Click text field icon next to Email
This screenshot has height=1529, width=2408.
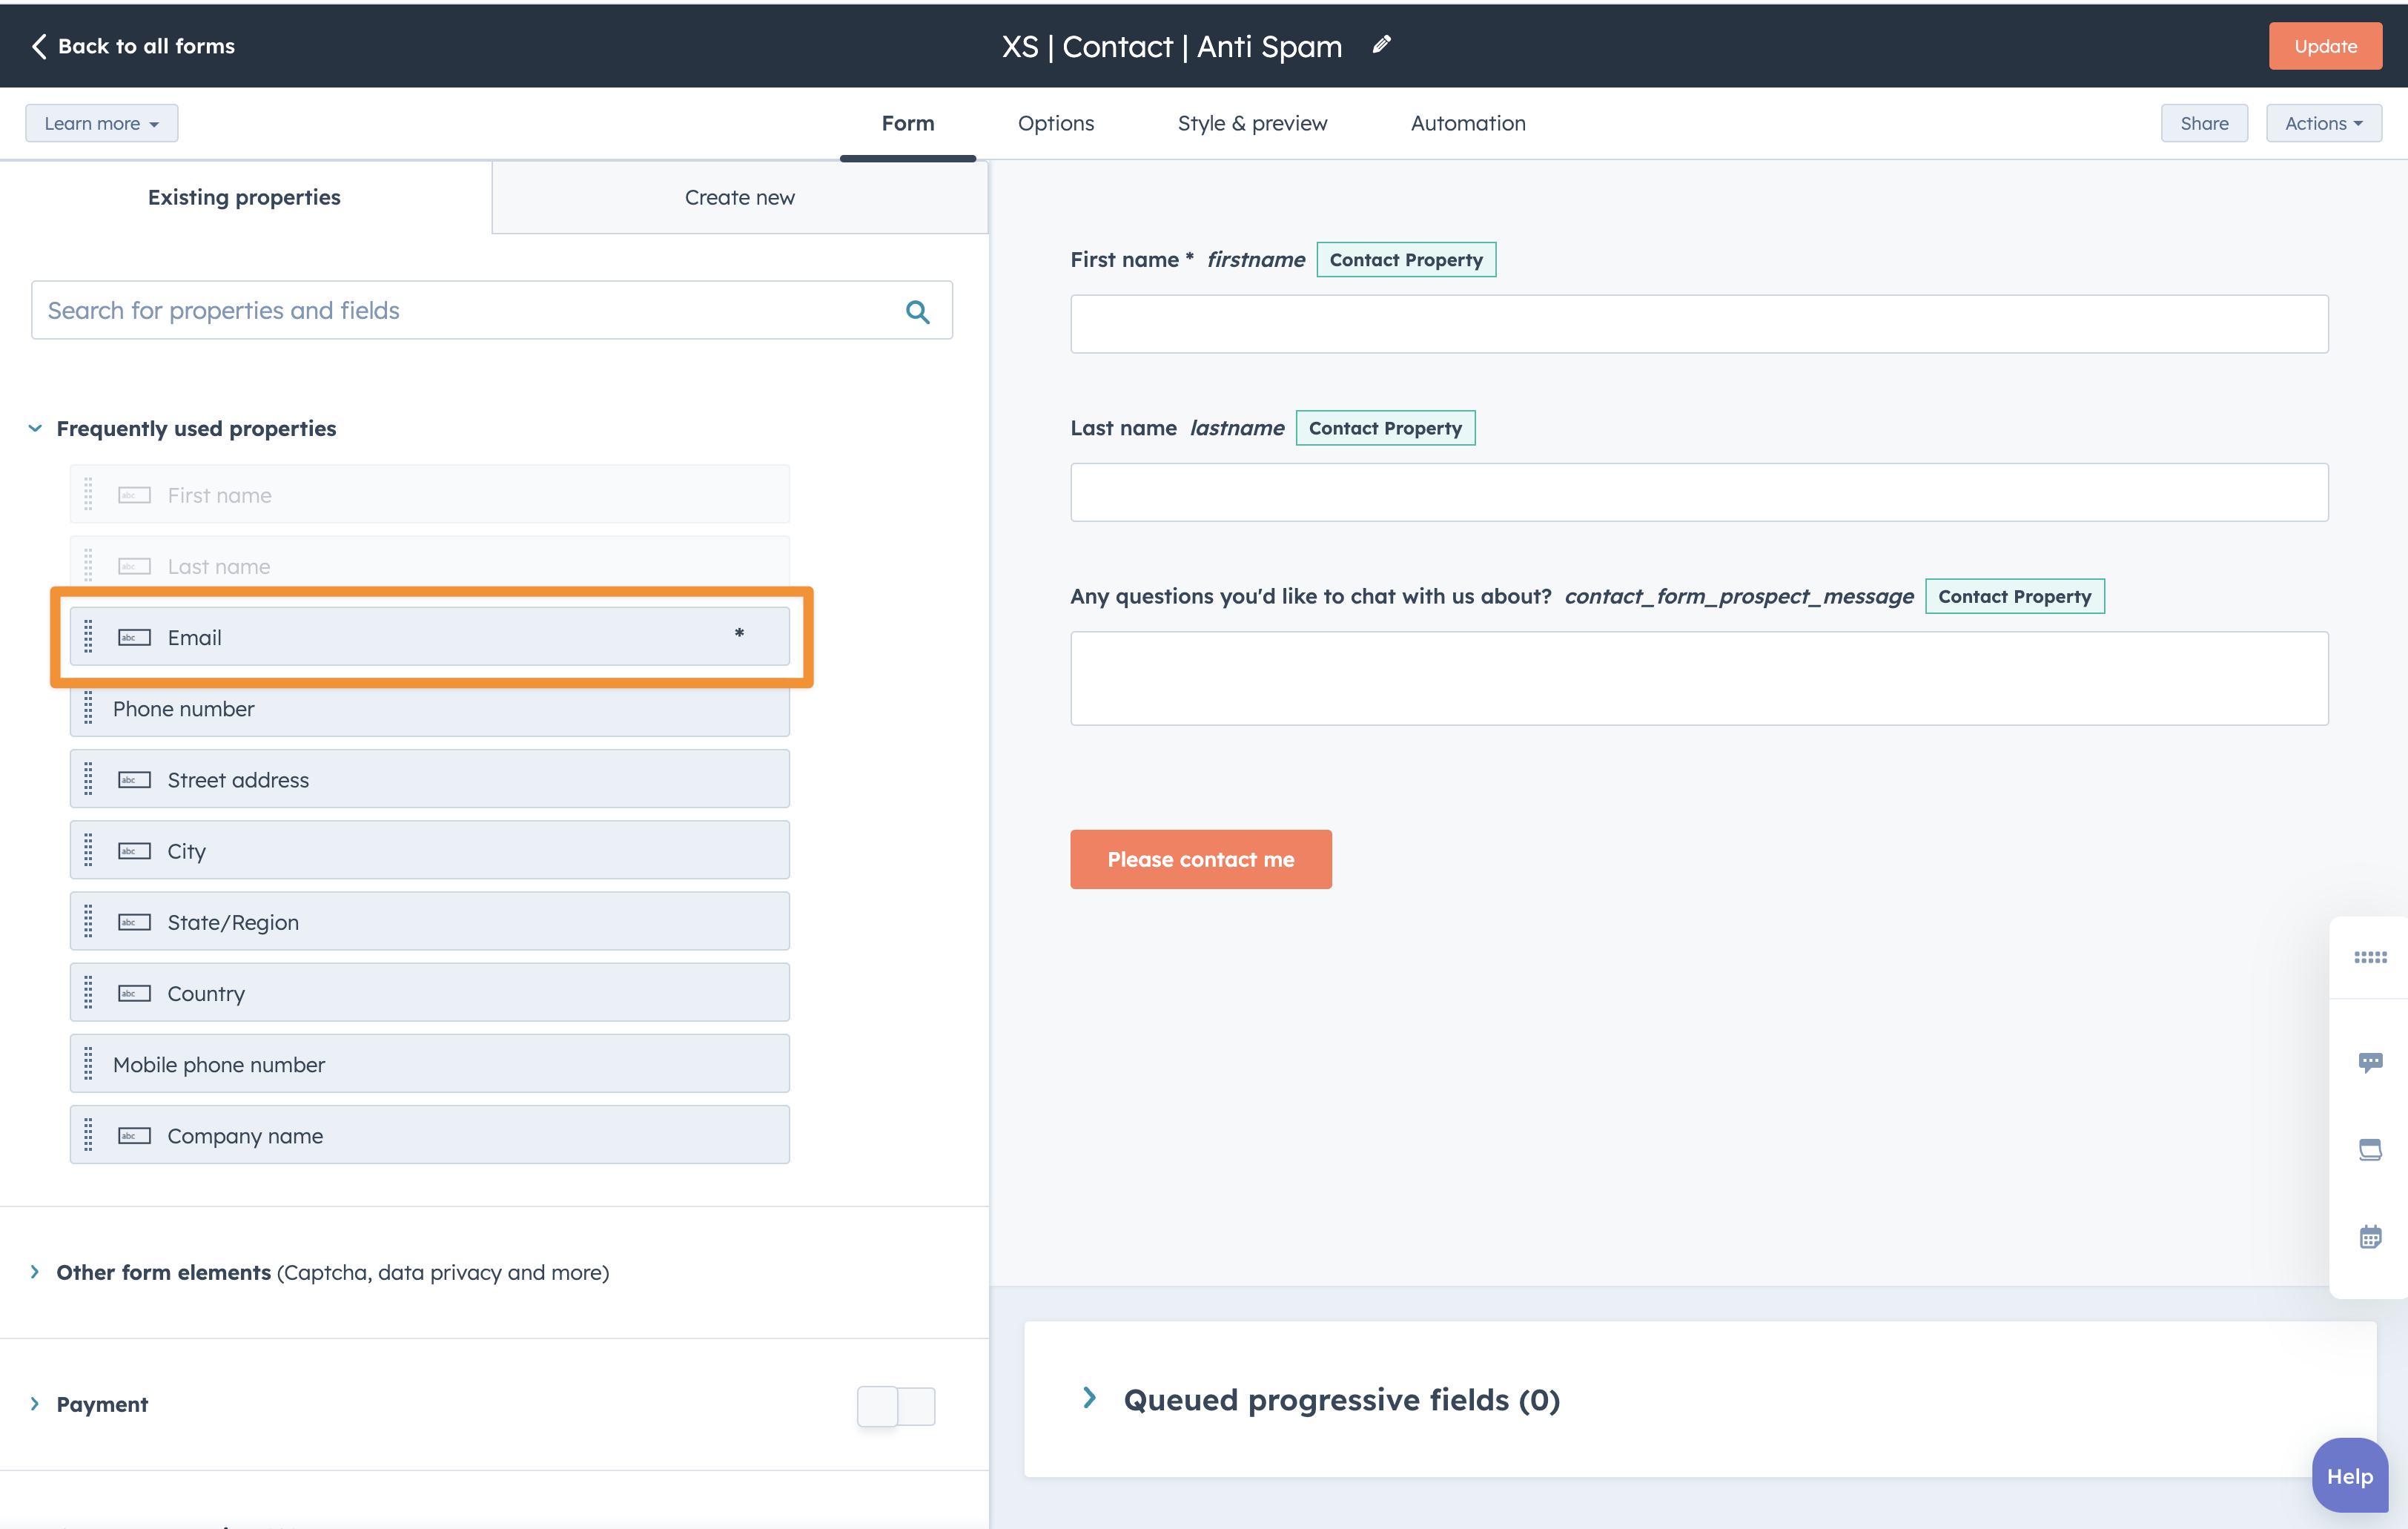coord(134,637)
